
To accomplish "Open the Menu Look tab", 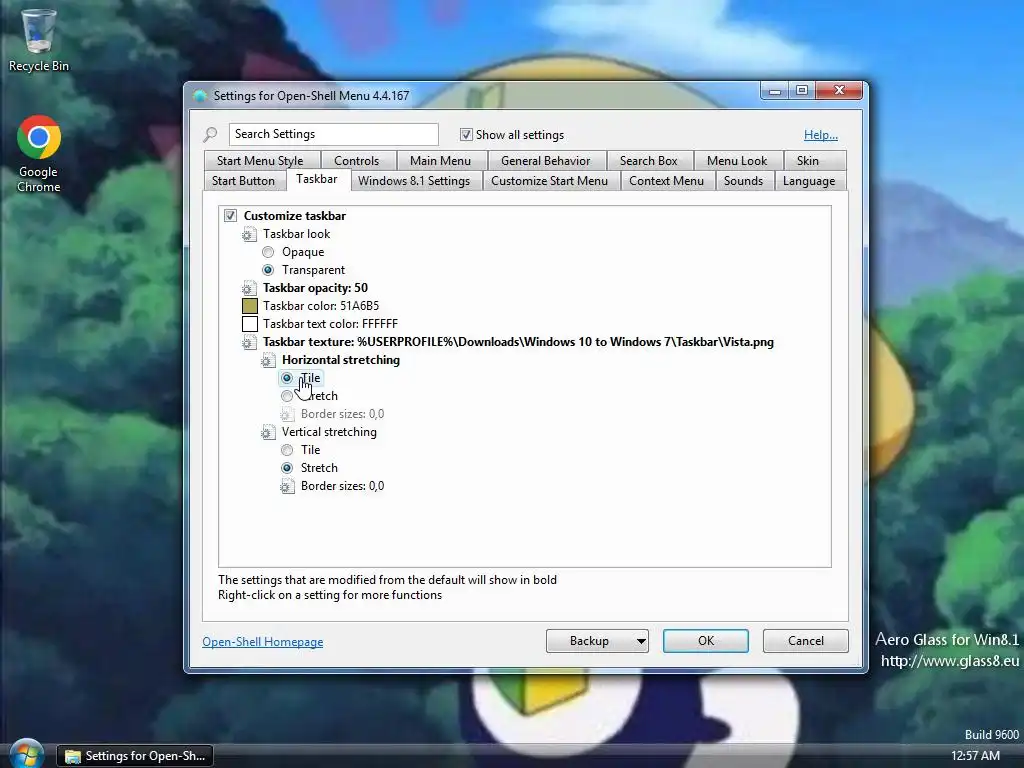I will tap(737, 161).
